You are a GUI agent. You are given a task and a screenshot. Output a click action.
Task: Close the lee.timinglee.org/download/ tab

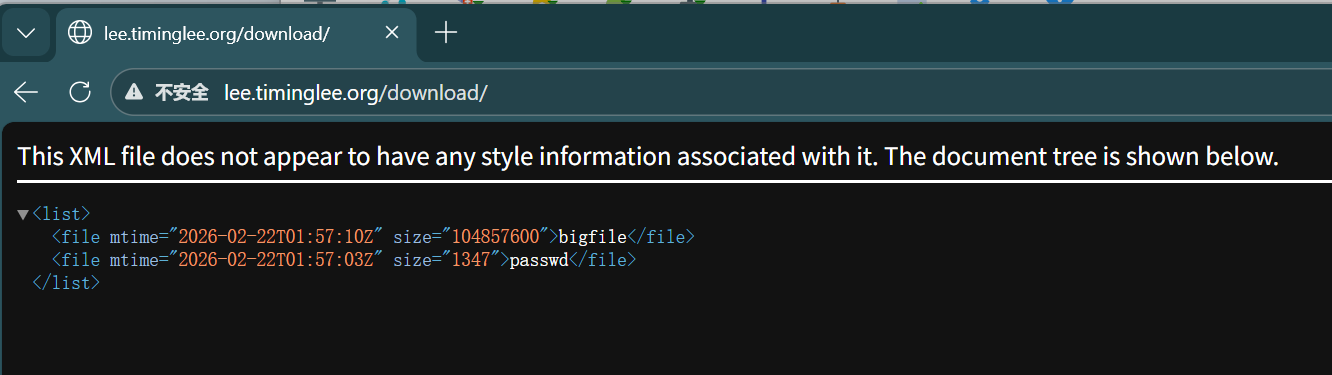391,33
